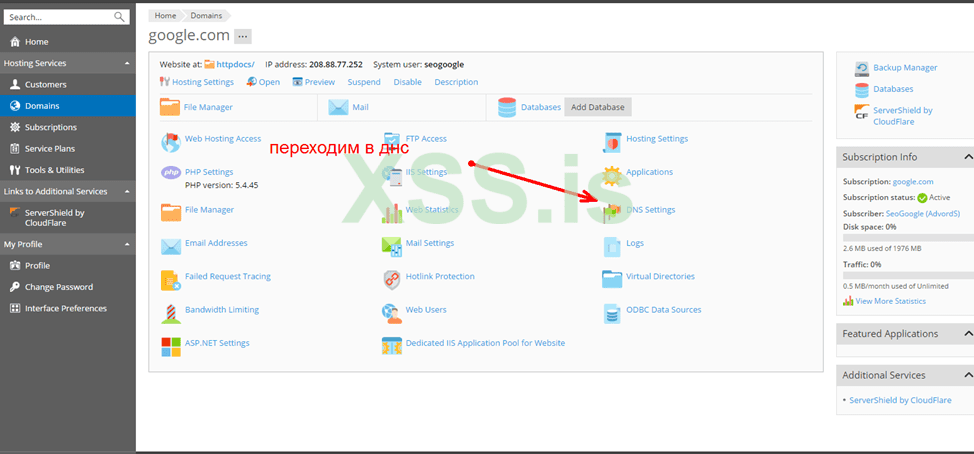The height and width of the screenshot is (454, 974).
Task: Open Interface Preferences in the sidebar
Action: (x=68, y=308)
